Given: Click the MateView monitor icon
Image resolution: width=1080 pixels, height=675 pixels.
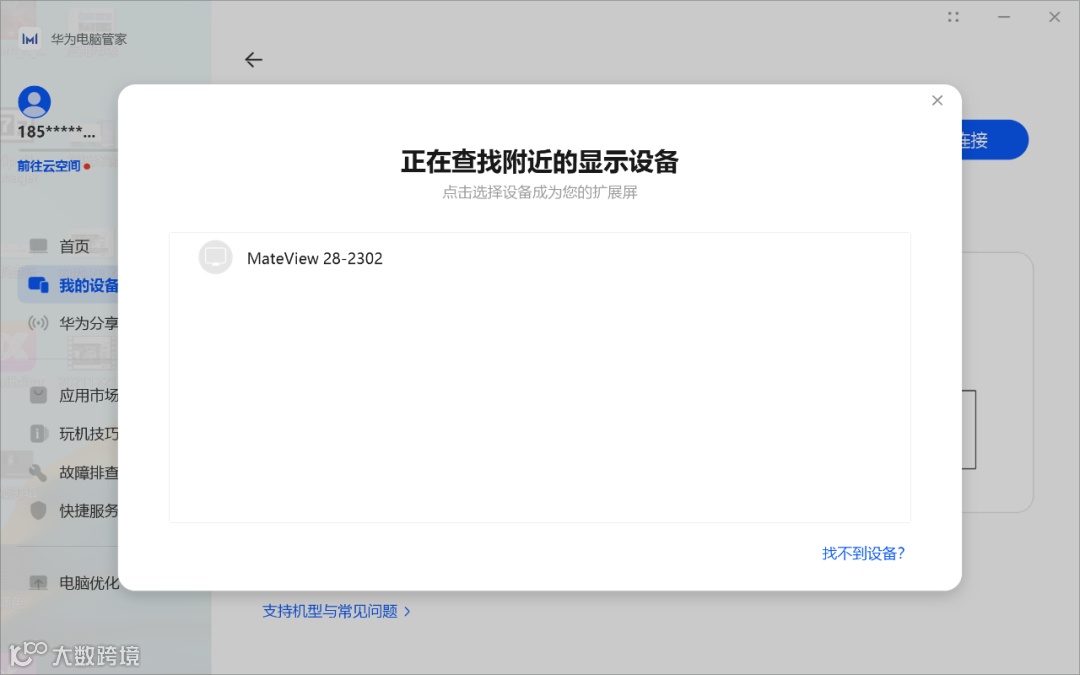Looking at the screenshot, I should [x=216, y=258].
